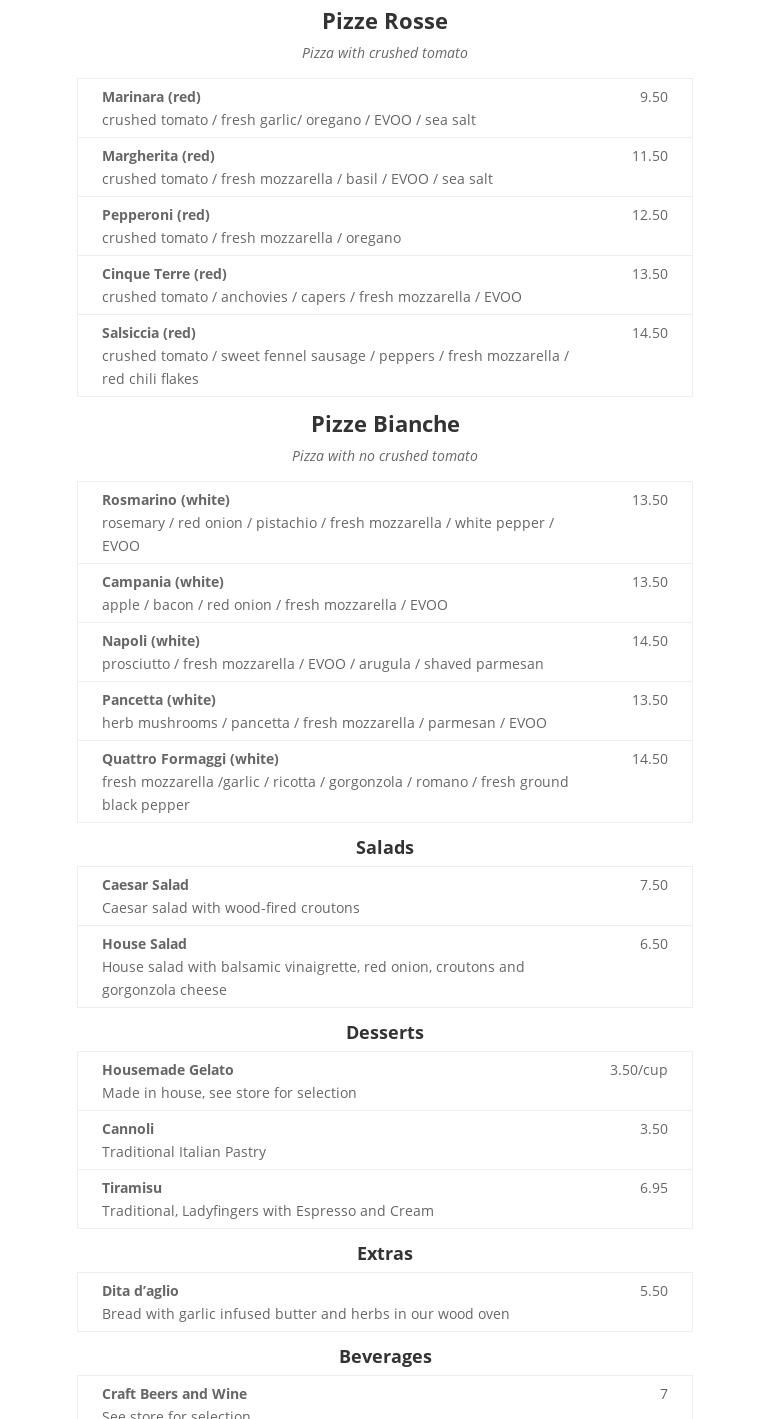Click the House Salad price 6.50
The height and width of the screenshot is (1419, 770).
pyautogui.click(x=653, y=944)
